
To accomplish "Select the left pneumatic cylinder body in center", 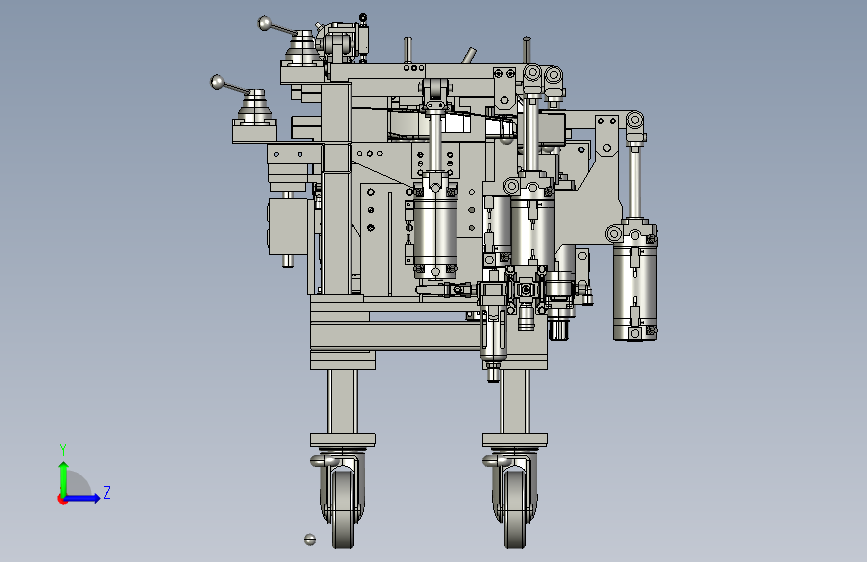I will pyautogui.click(x=435, y=230).
